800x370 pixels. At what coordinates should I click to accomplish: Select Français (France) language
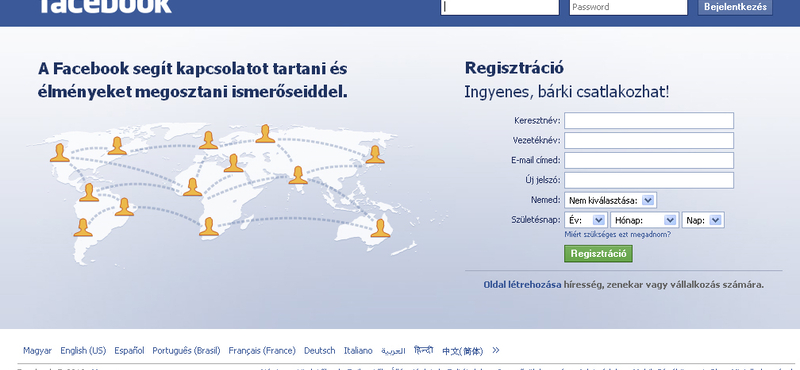click(262, 351)
